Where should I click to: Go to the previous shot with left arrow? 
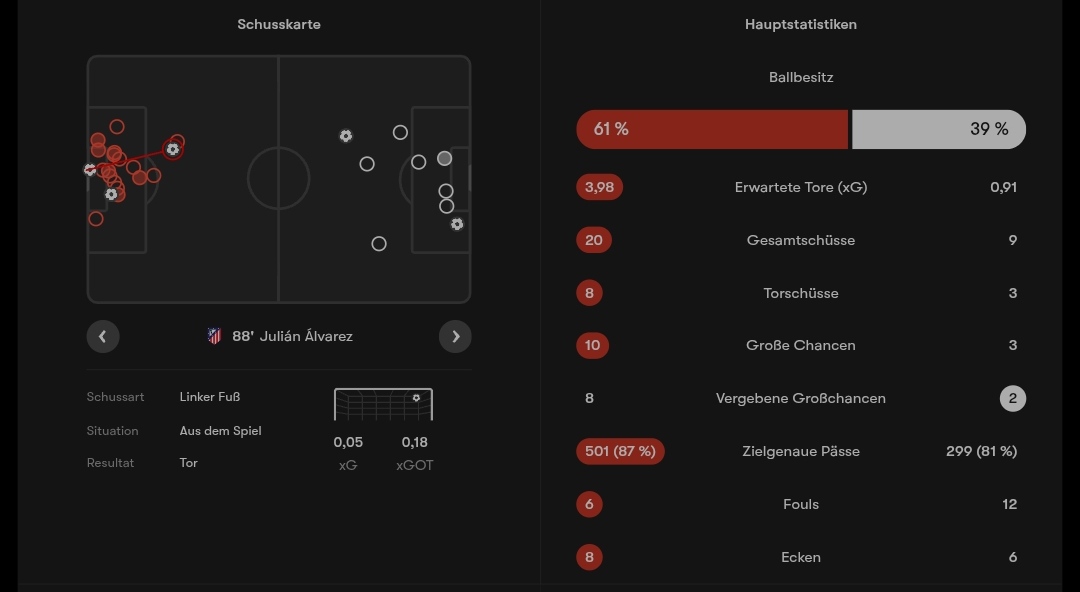coord(103,336)
